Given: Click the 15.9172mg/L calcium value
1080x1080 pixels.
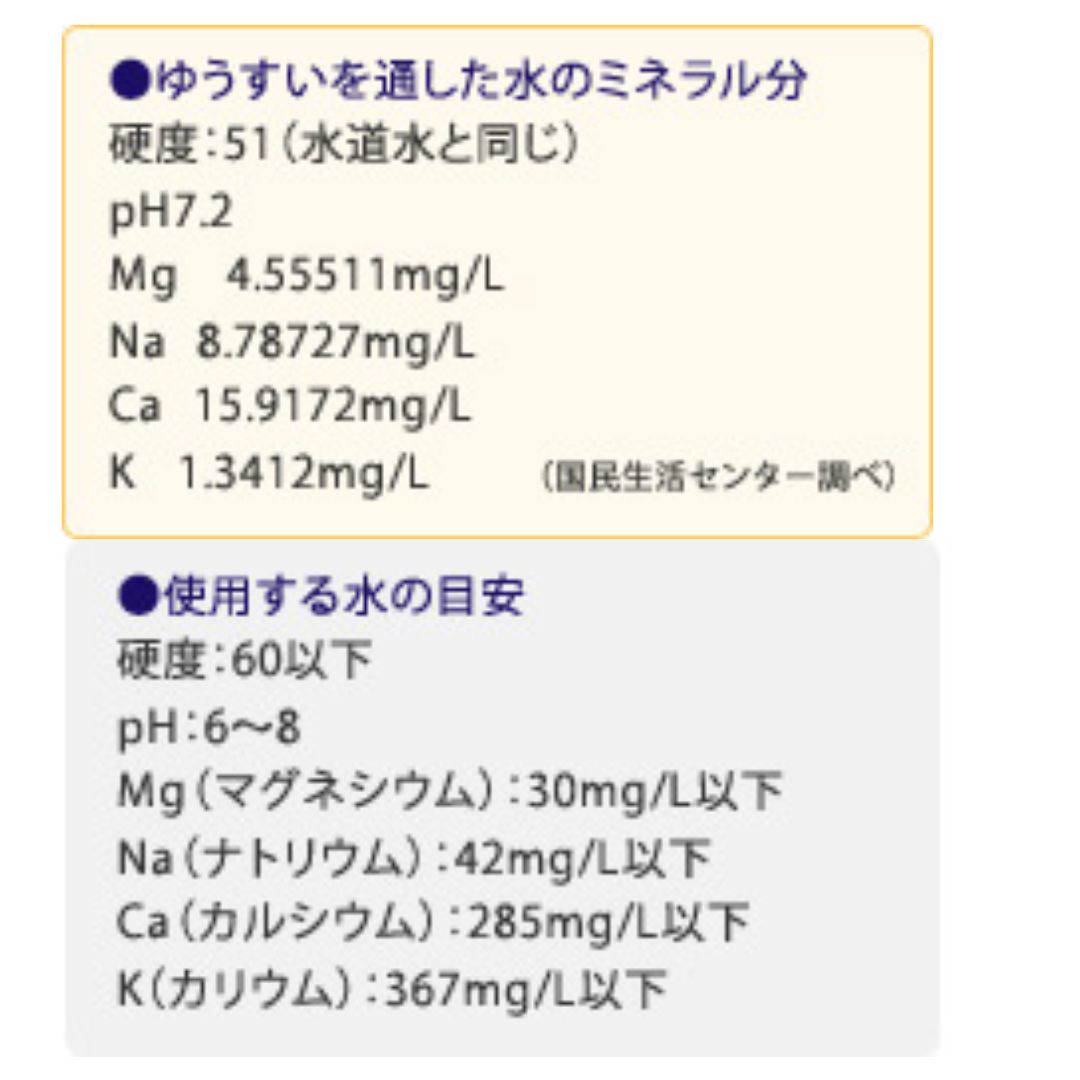Looking at the screenshot, I should point(333,408).
